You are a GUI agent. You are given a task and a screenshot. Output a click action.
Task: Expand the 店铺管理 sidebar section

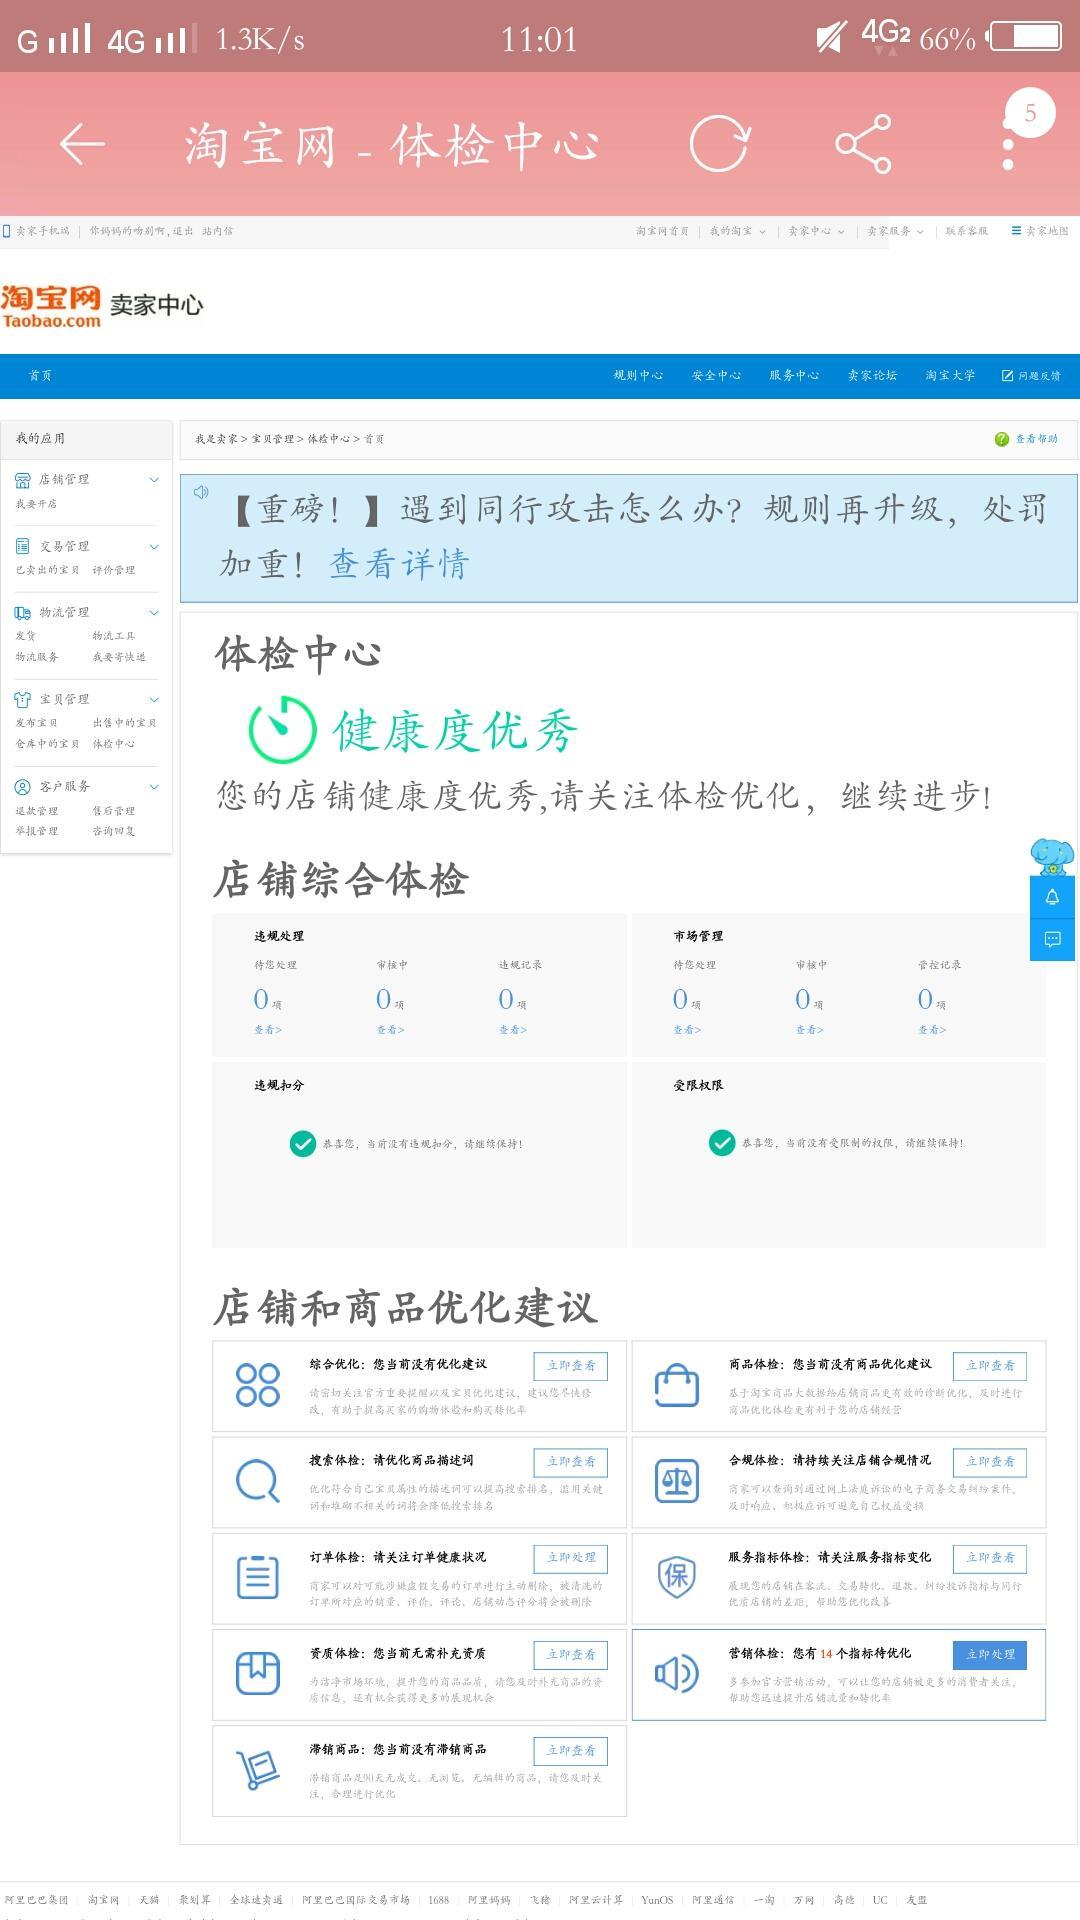pyautogui.click(x=154, y=479)
